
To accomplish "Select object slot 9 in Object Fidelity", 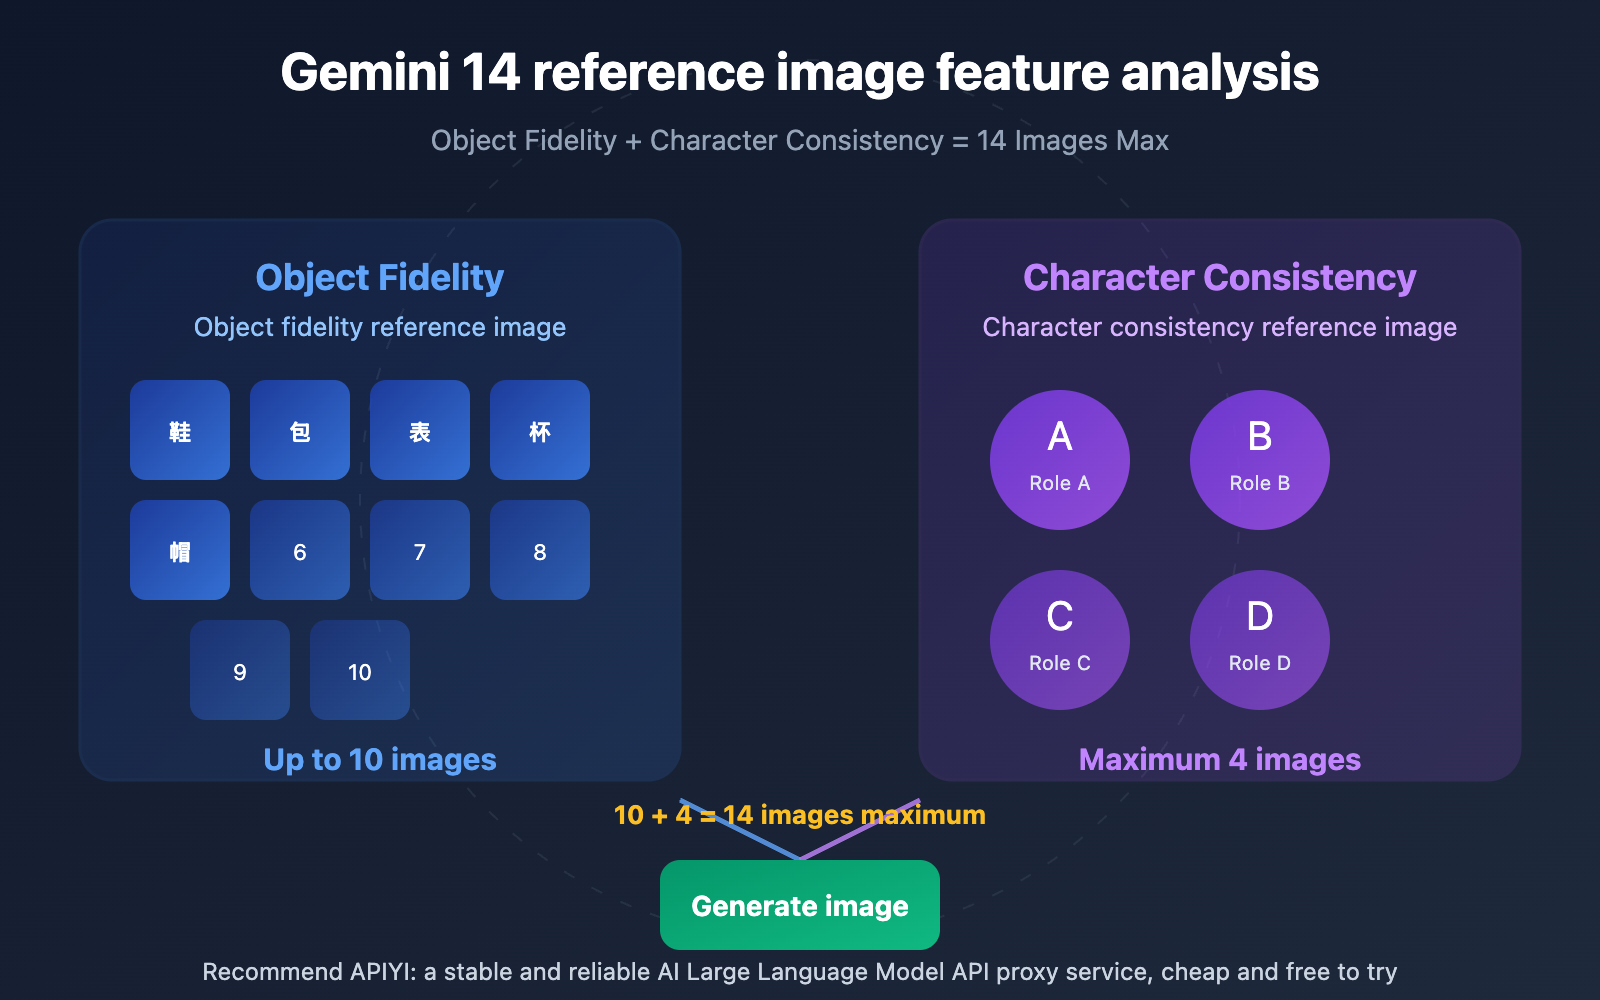I will tap(240, 670).
